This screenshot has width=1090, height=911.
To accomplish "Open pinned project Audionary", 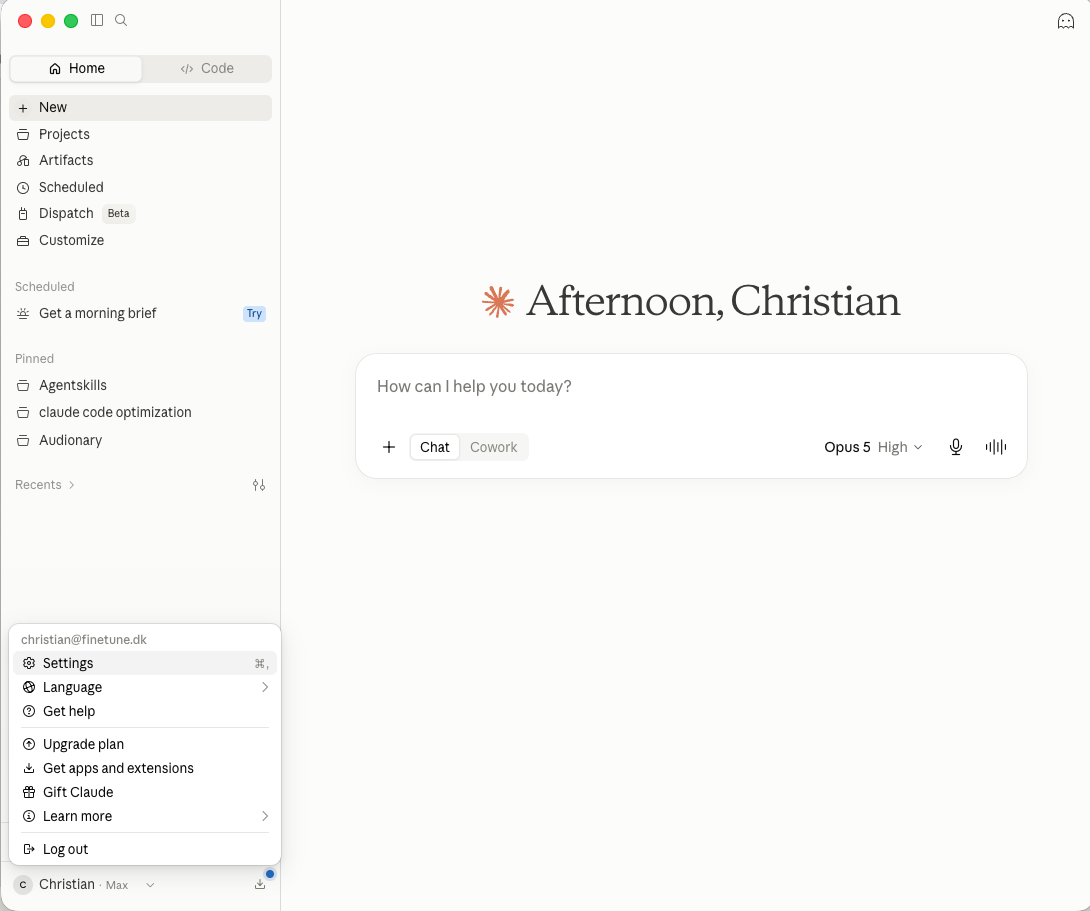I will pyautogui.click(x=140, y=441).
